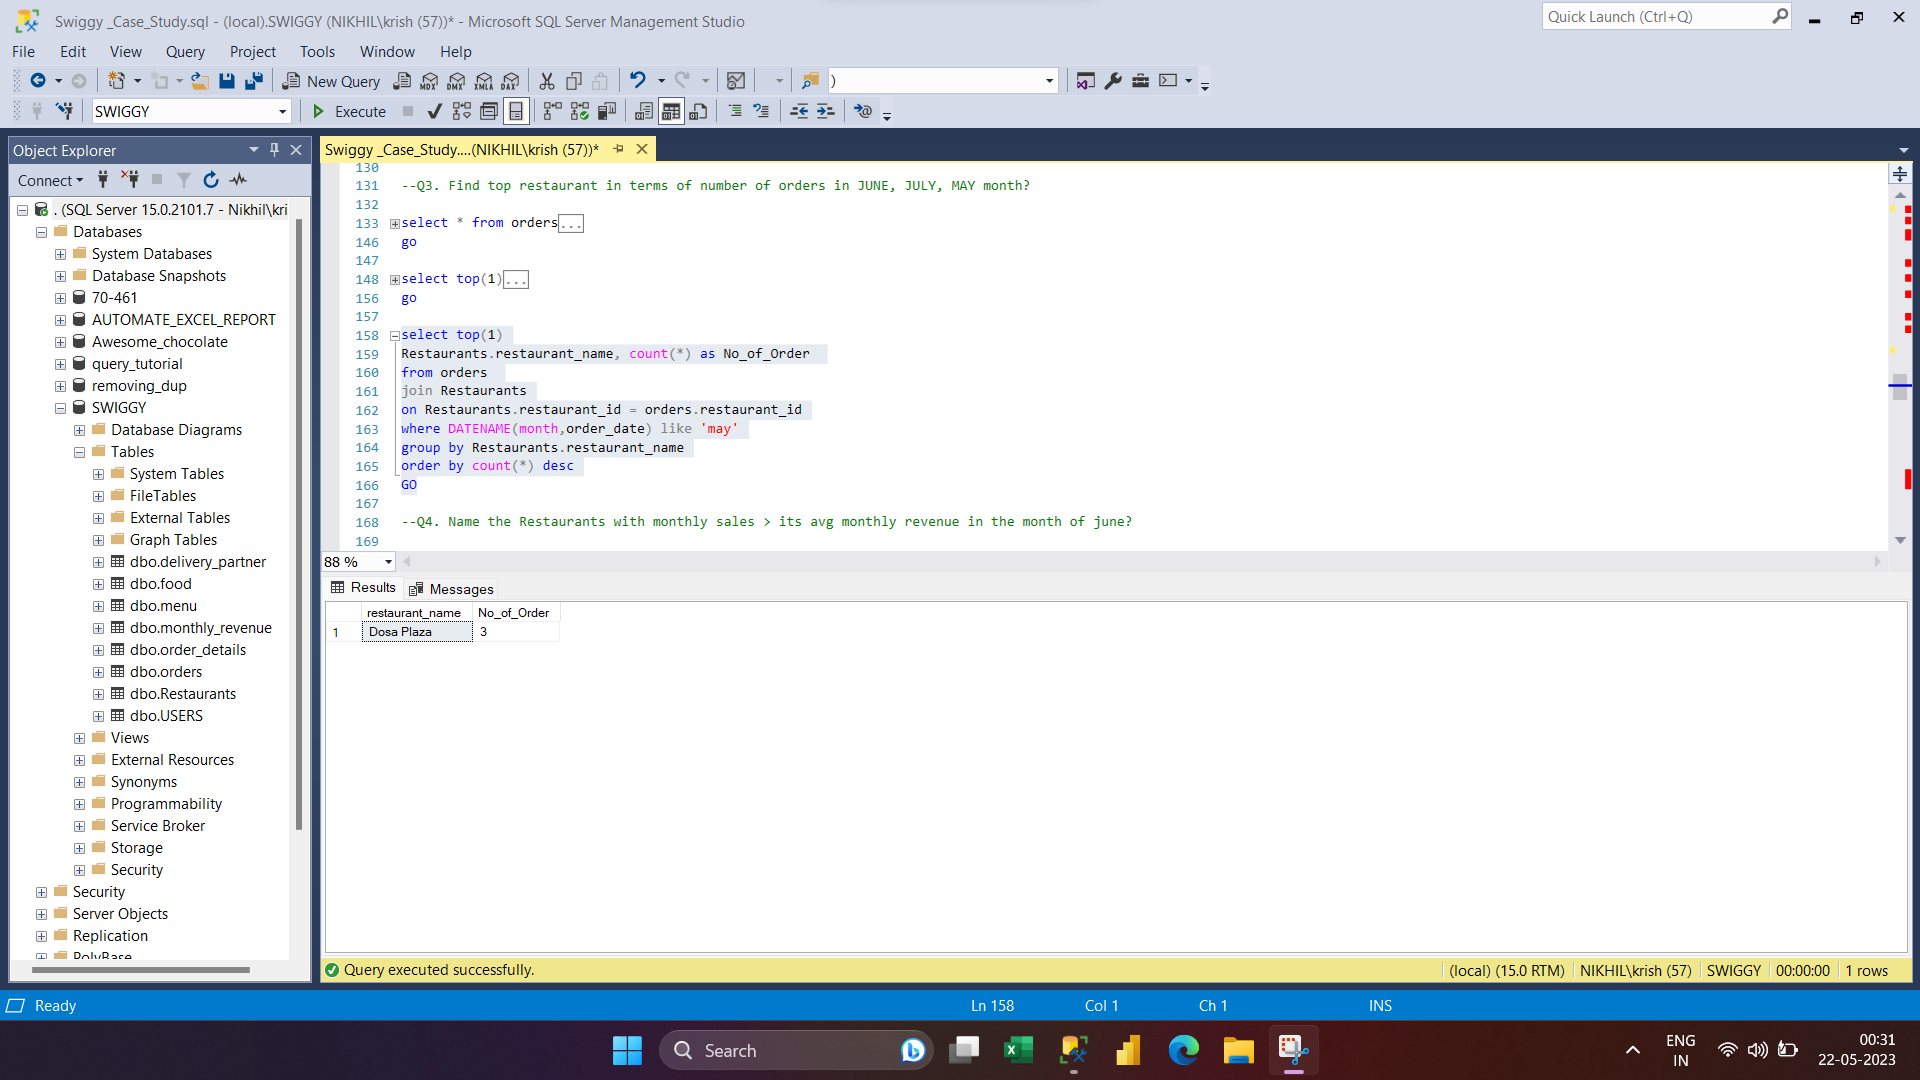Expand the Views folder node

click(79, 738)
